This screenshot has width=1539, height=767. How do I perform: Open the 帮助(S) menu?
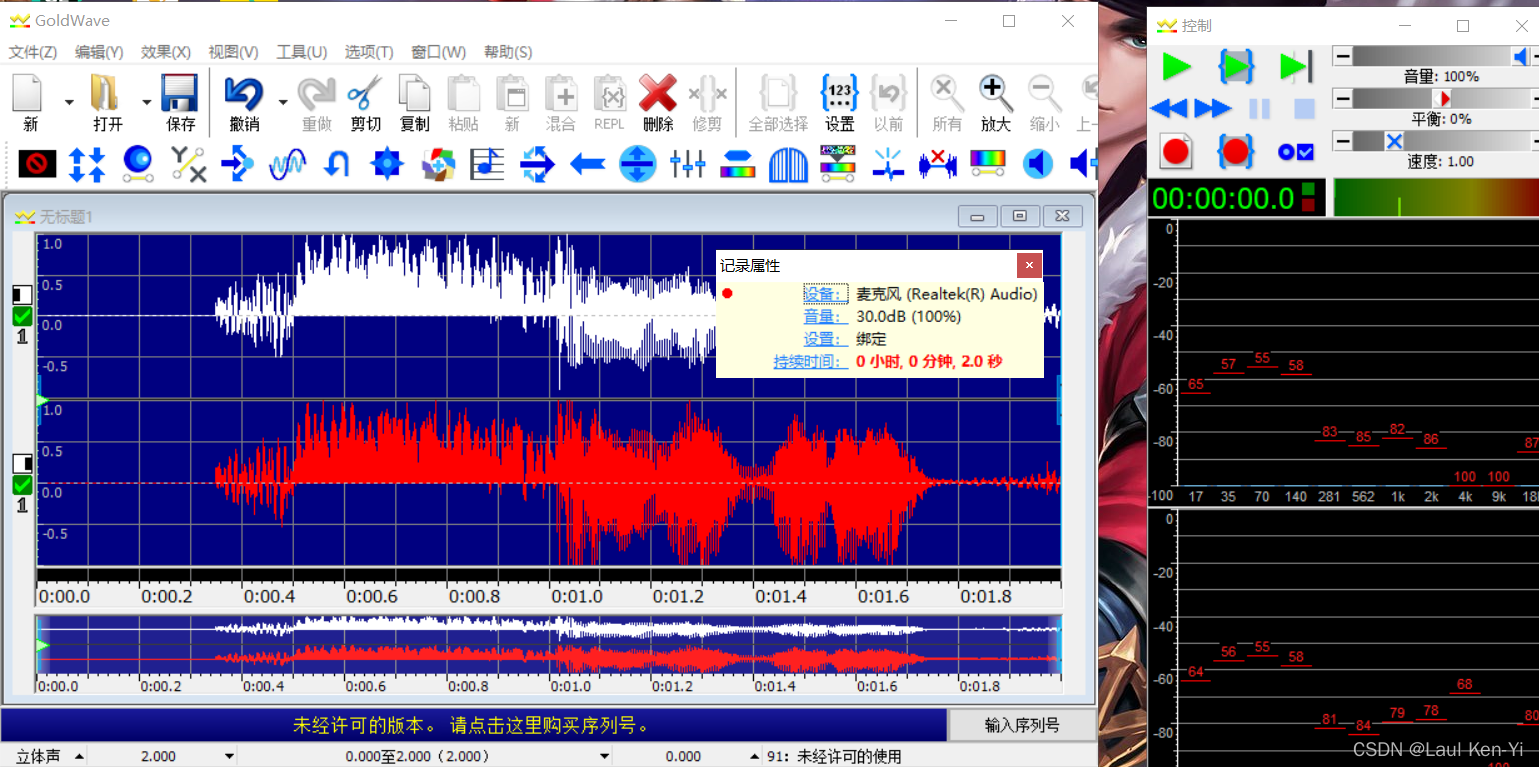pos(508,52)
